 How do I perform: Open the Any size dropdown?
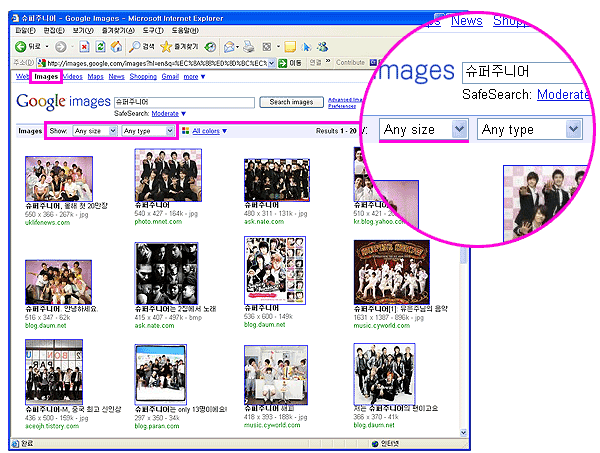click(x=95, y=131)
